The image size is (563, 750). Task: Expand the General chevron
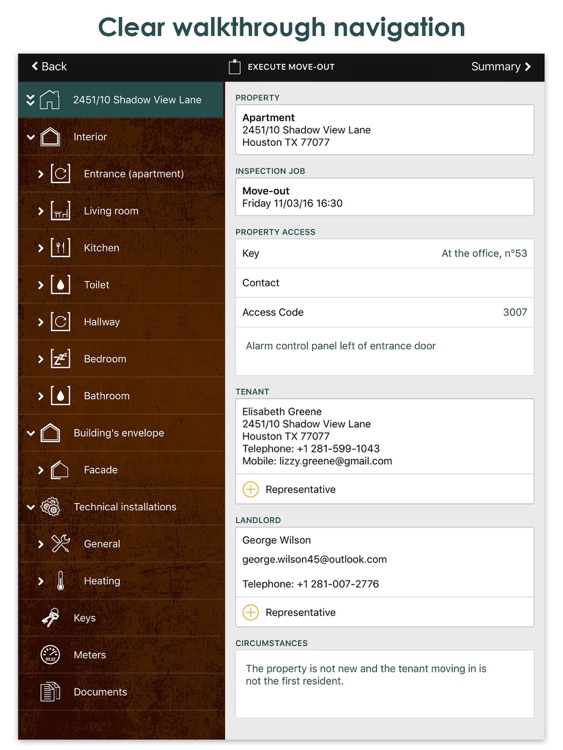point(41,544)
